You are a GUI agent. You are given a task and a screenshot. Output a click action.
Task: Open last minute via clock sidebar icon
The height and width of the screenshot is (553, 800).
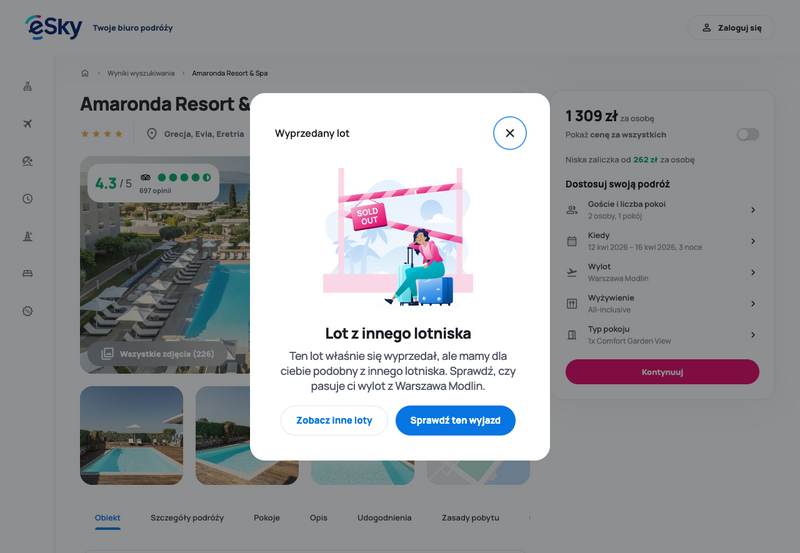[x=28, y=198]
